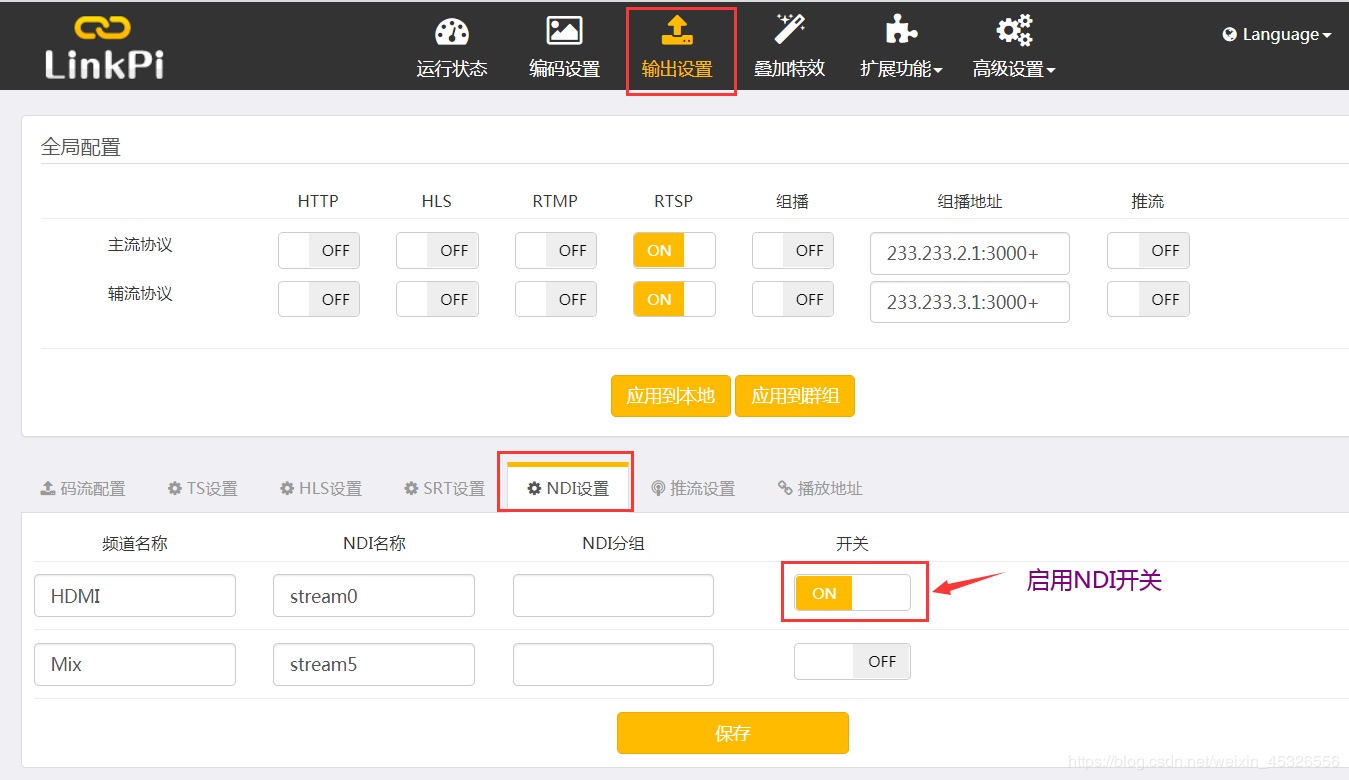Click the NDI分组 field in Mix row

[x=613, y=664]
